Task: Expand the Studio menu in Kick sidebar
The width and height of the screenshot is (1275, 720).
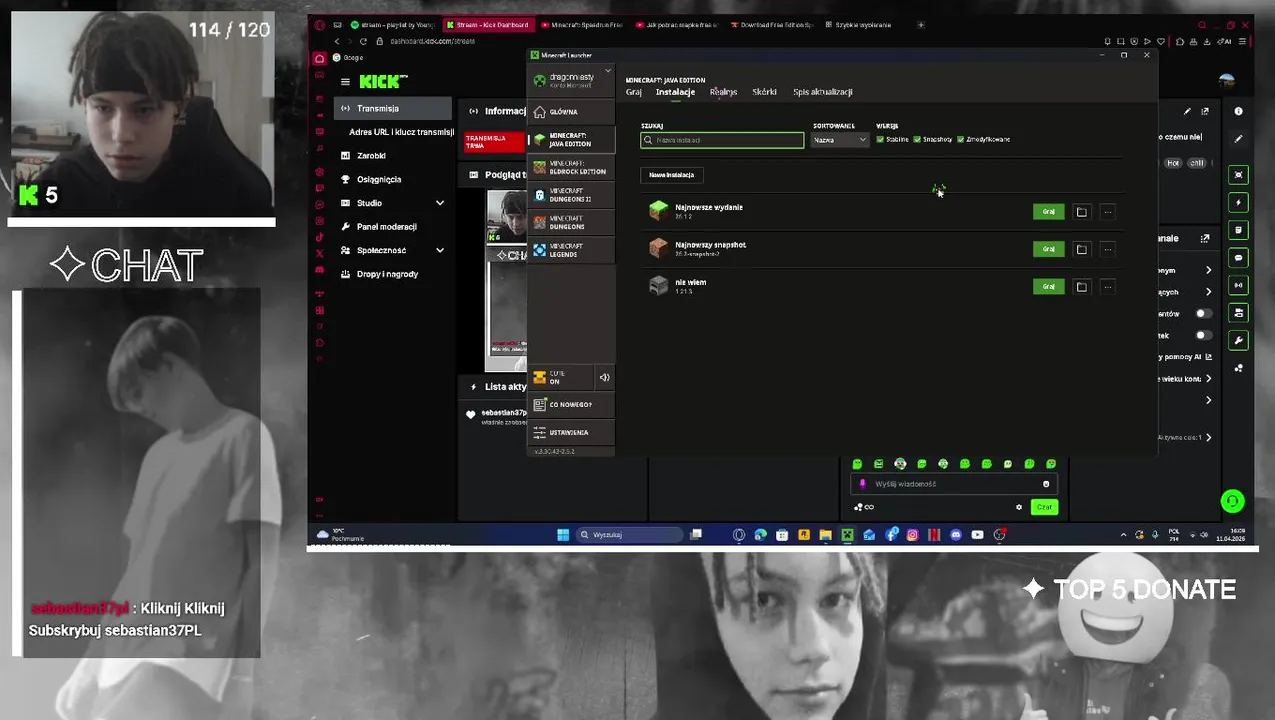Action: (439, 203)
